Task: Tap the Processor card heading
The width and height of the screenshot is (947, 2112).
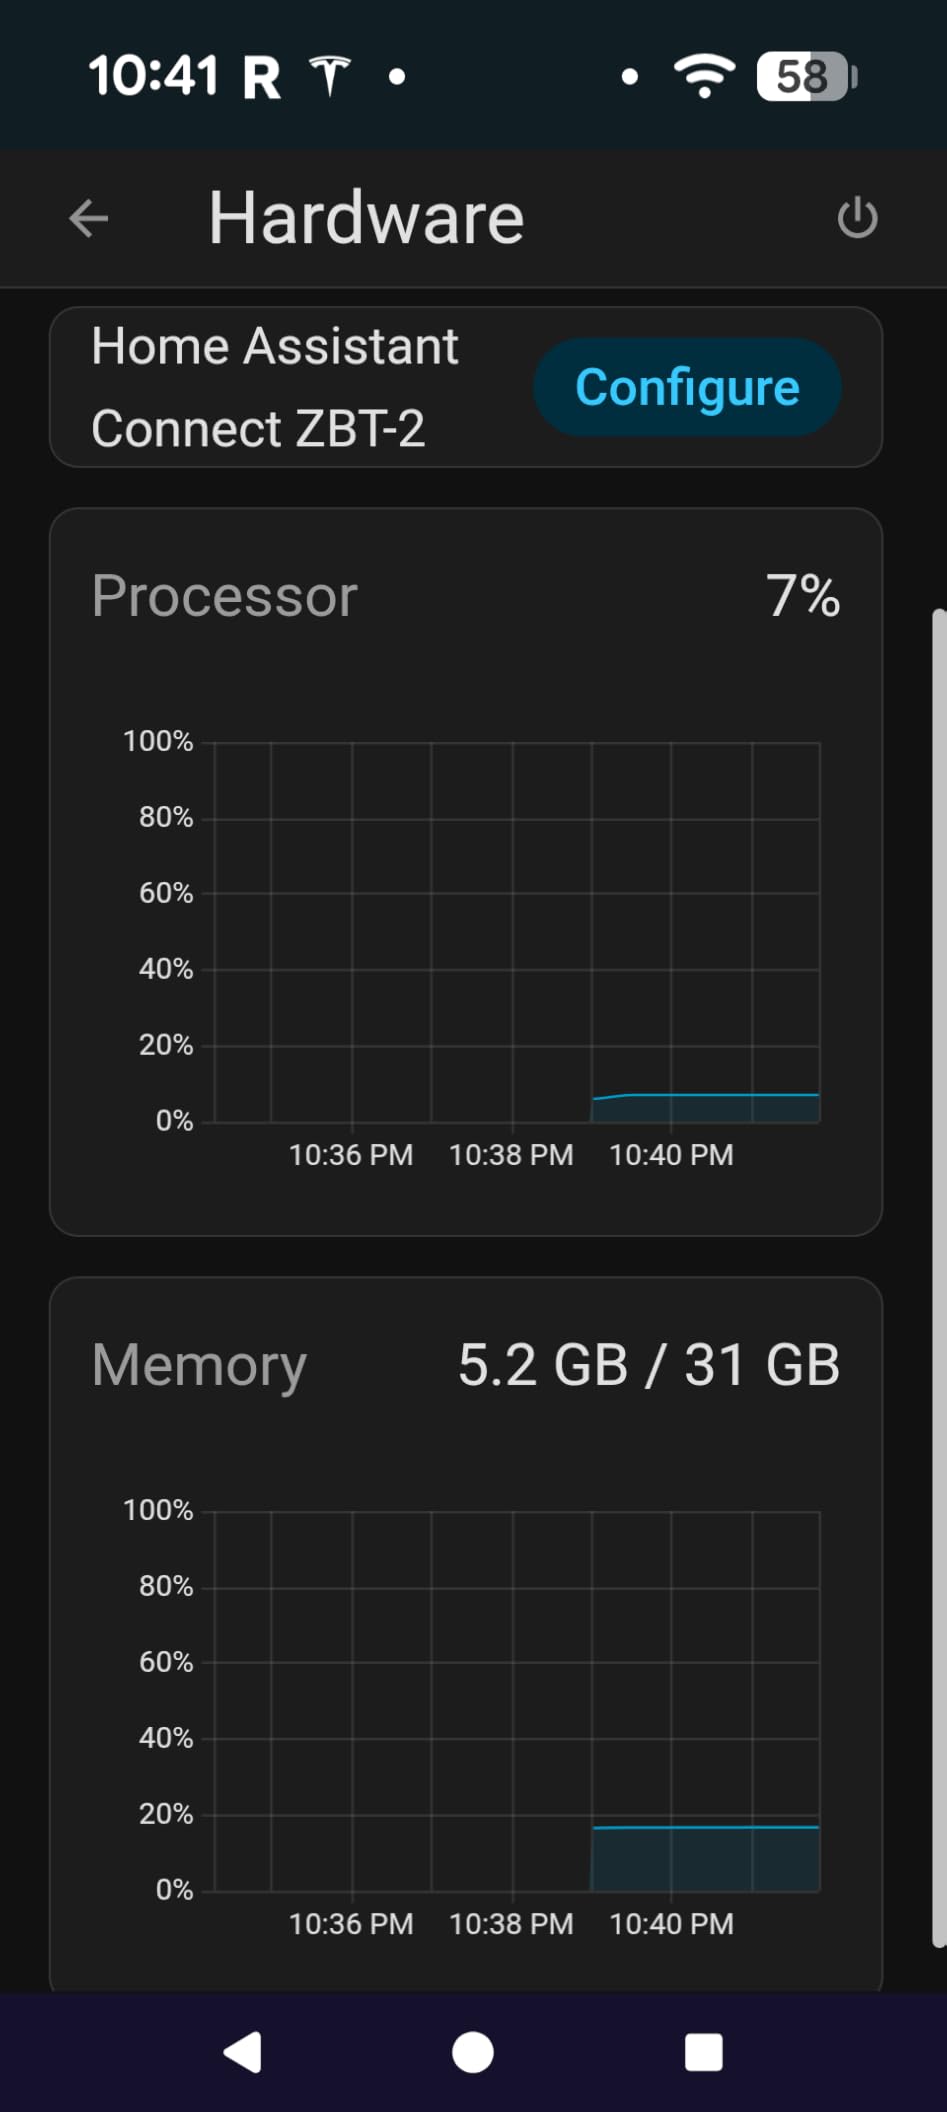Action: 224,596
